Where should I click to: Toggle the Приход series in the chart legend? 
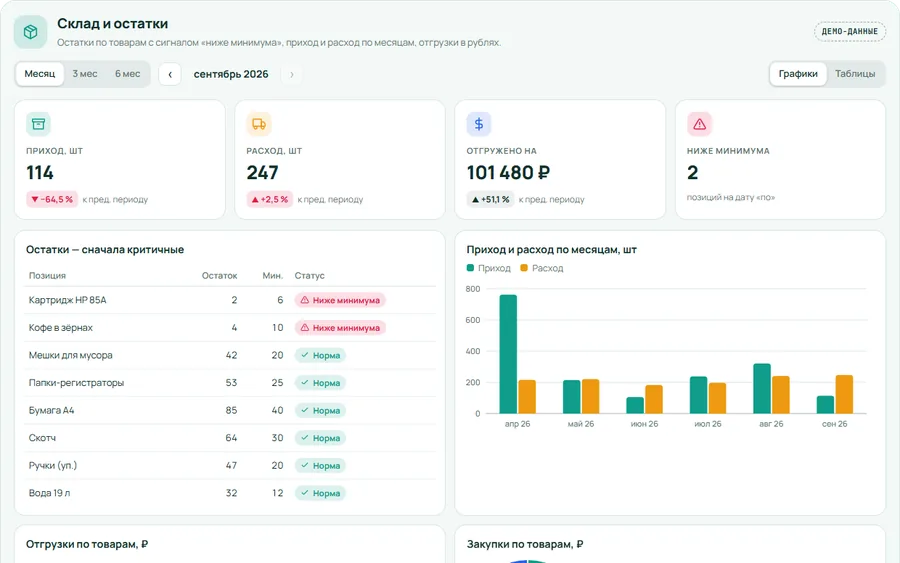[488, 268]
